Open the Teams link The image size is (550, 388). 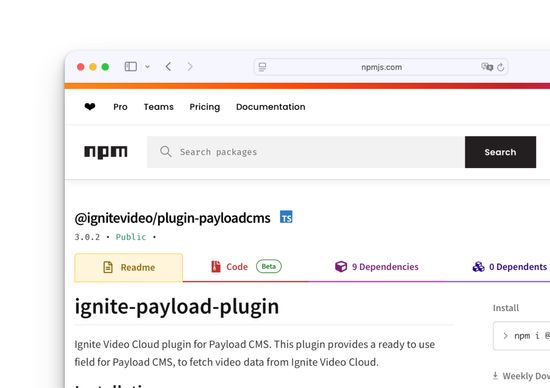tap(159, 107)
